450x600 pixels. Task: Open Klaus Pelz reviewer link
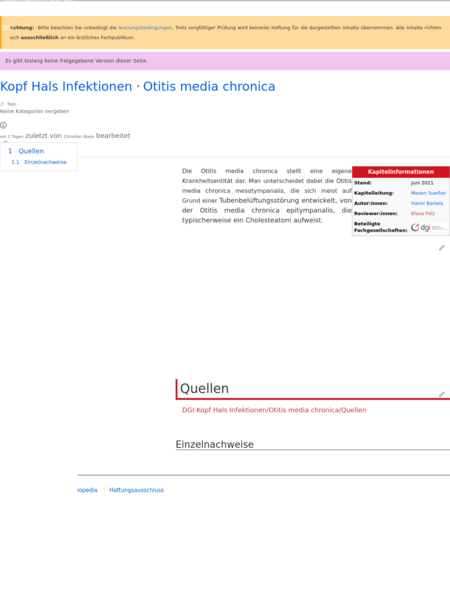click(x=423, y=213)
